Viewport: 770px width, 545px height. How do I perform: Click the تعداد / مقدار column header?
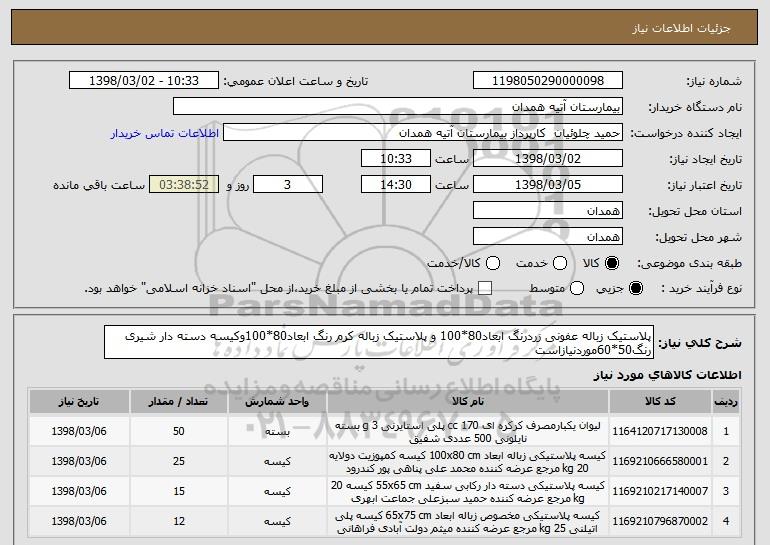(179, 402)
